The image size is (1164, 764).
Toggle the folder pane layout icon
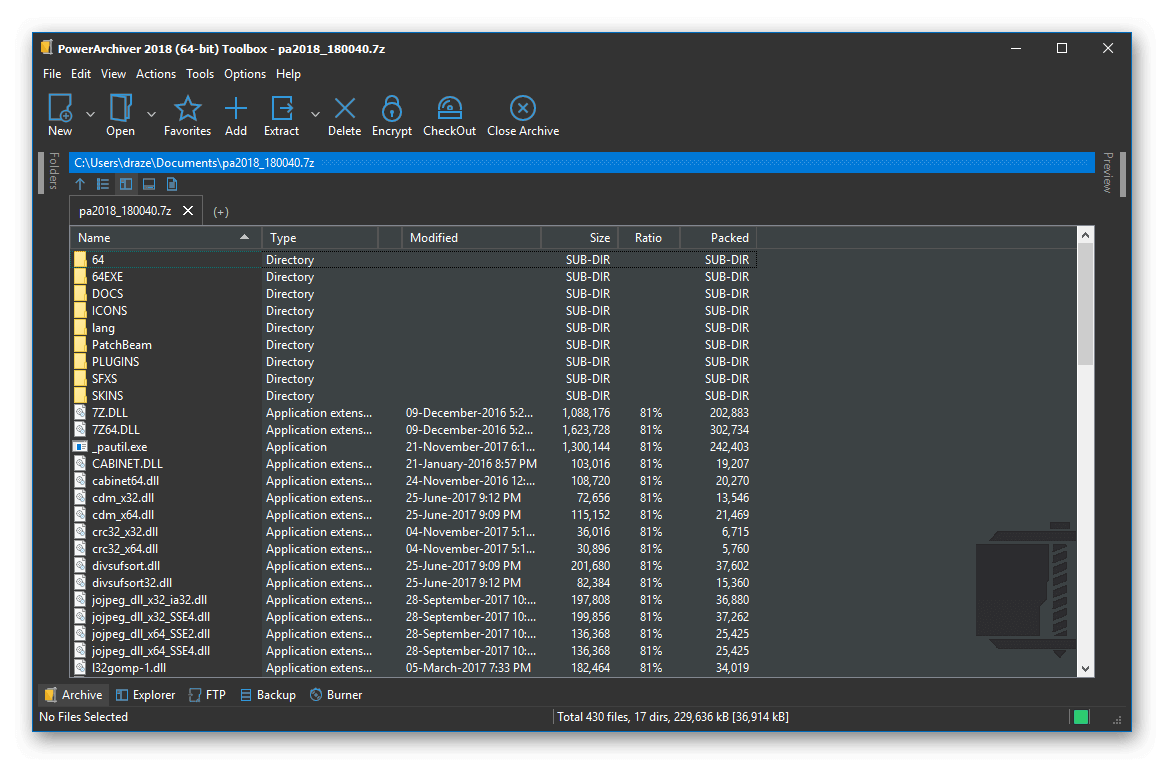[x=126, y=184]
